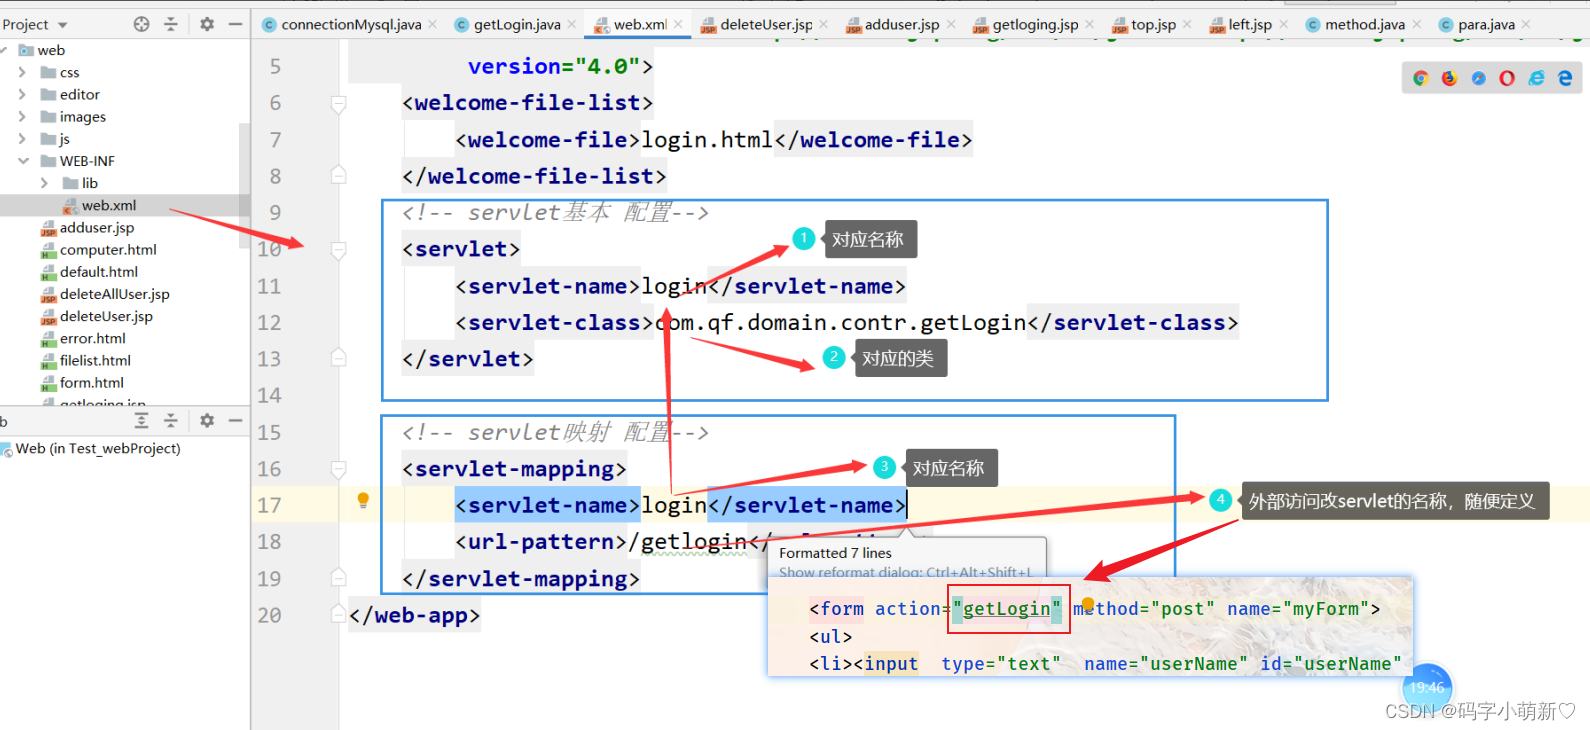Viewport: 1590px width, 730px height.
Task: Open gear settings of the lower Web panel
Action: pos(207,421)
